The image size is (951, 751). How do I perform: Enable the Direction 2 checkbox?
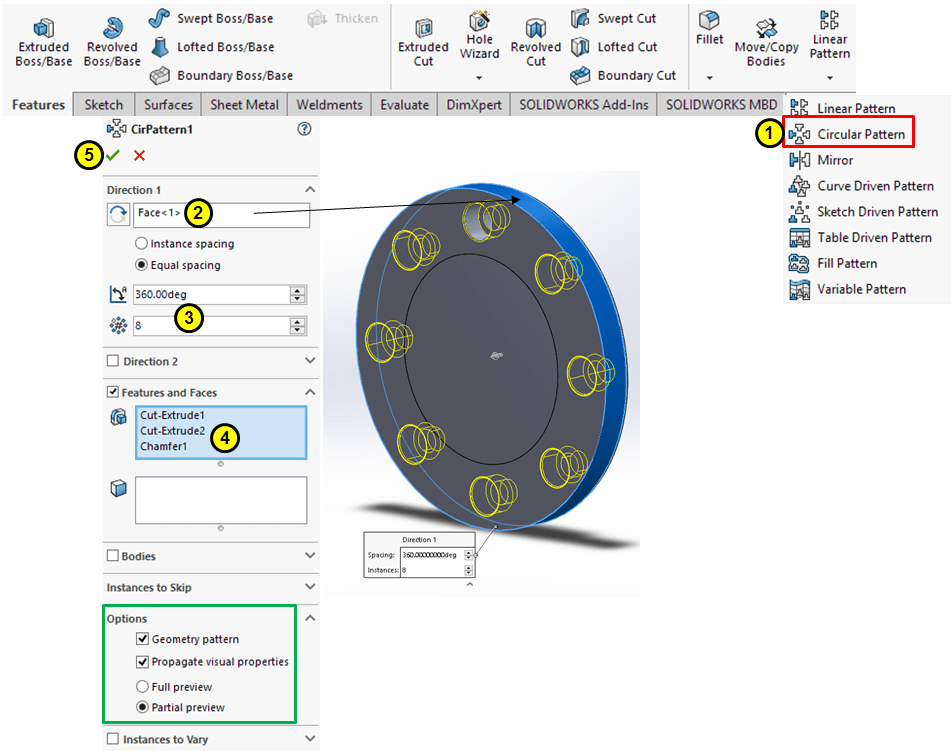pyautogui.click(x=112, y=362)
